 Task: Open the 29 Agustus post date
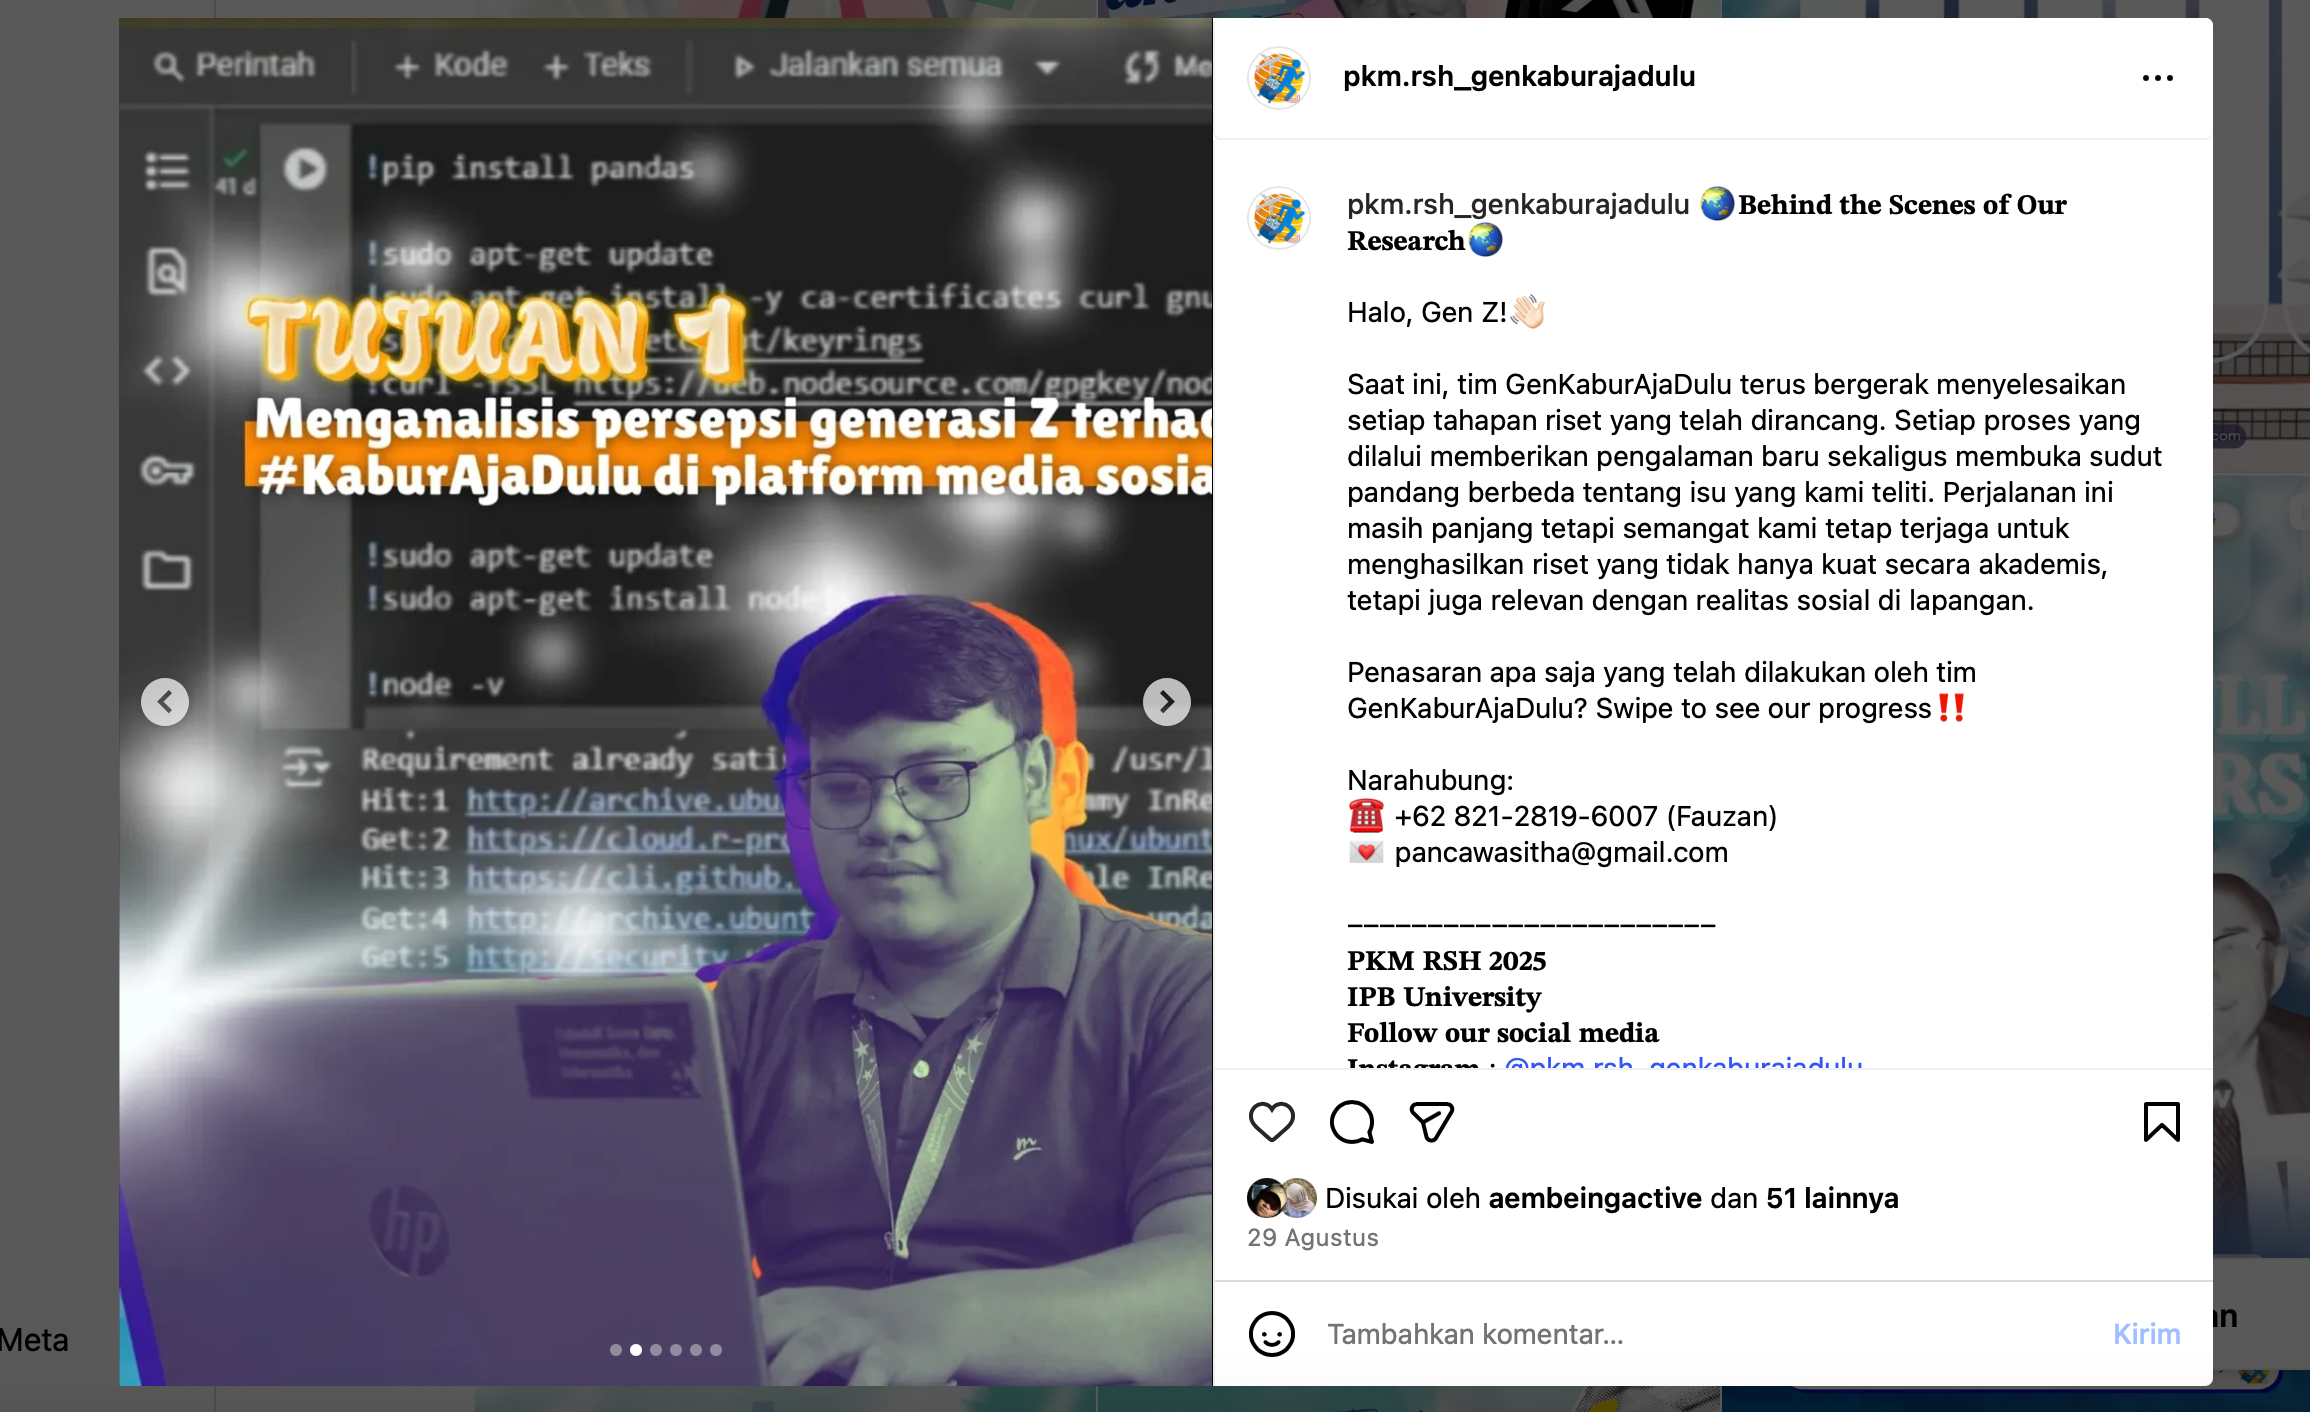tap(1312, 1237)
